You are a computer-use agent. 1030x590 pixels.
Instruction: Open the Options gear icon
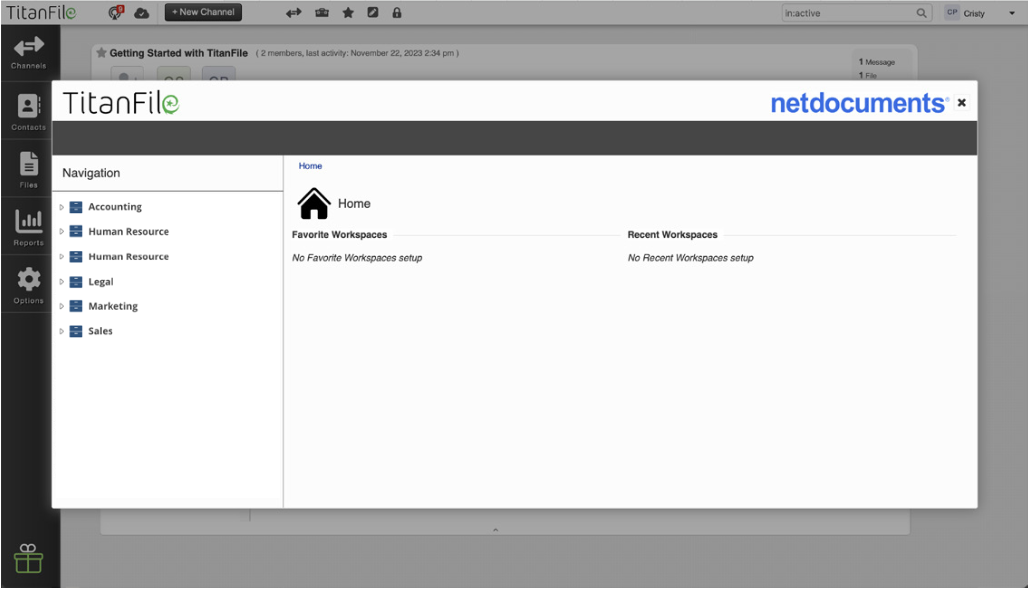point(28,285)
